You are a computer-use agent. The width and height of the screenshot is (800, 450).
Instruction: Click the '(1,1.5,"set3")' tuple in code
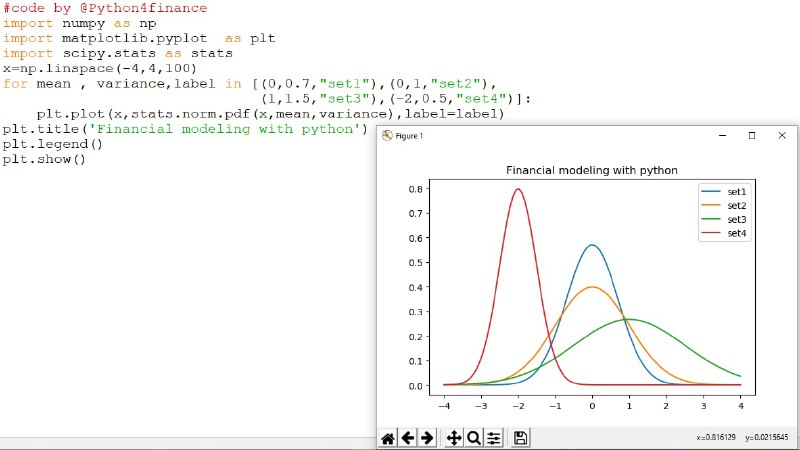click(x=319, y=98)
